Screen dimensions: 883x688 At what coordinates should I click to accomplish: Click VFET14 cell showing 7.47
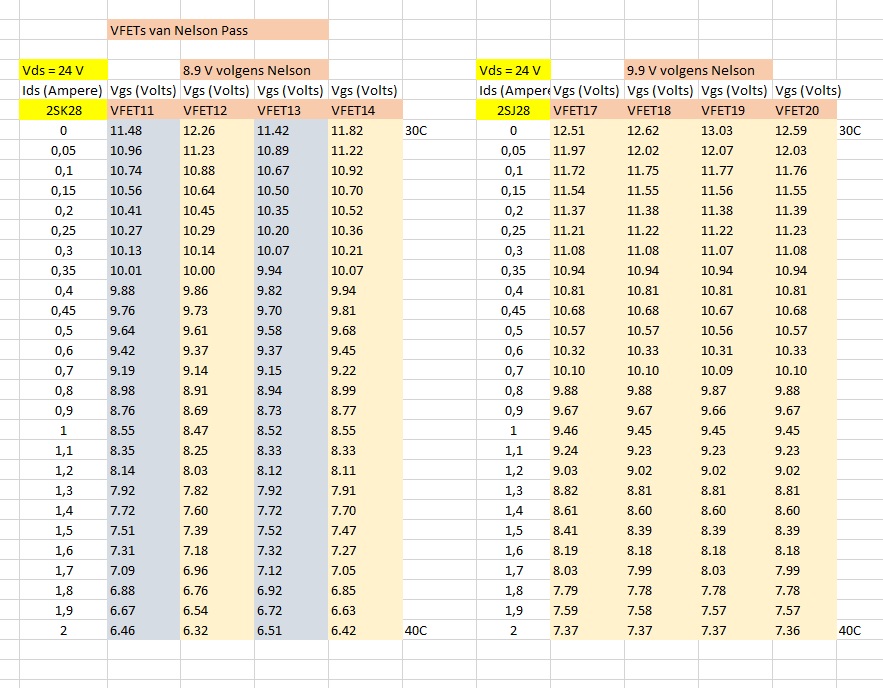[x=365, y=530]
